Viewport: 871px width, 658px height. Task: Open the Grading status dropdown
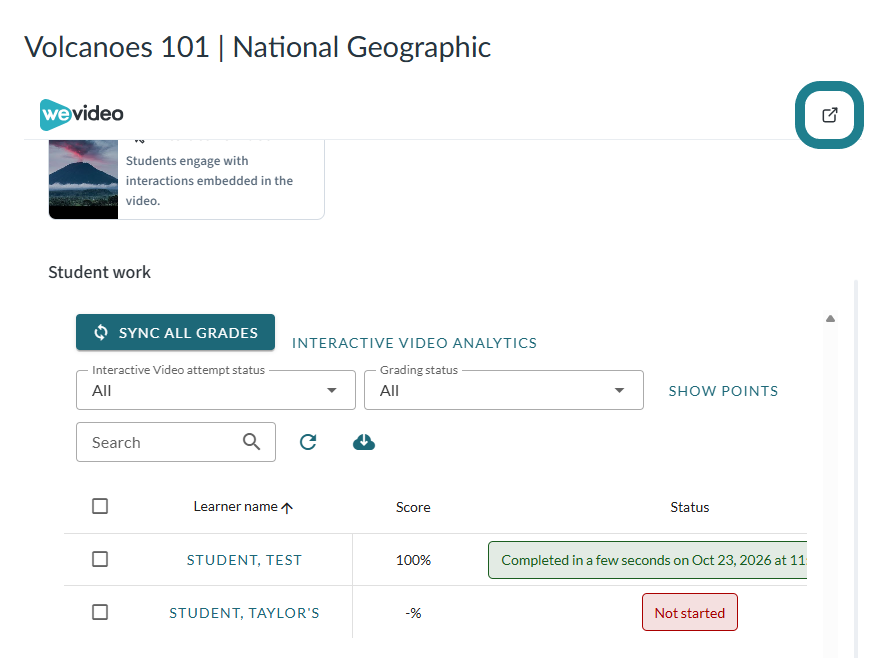coord(504,390)
